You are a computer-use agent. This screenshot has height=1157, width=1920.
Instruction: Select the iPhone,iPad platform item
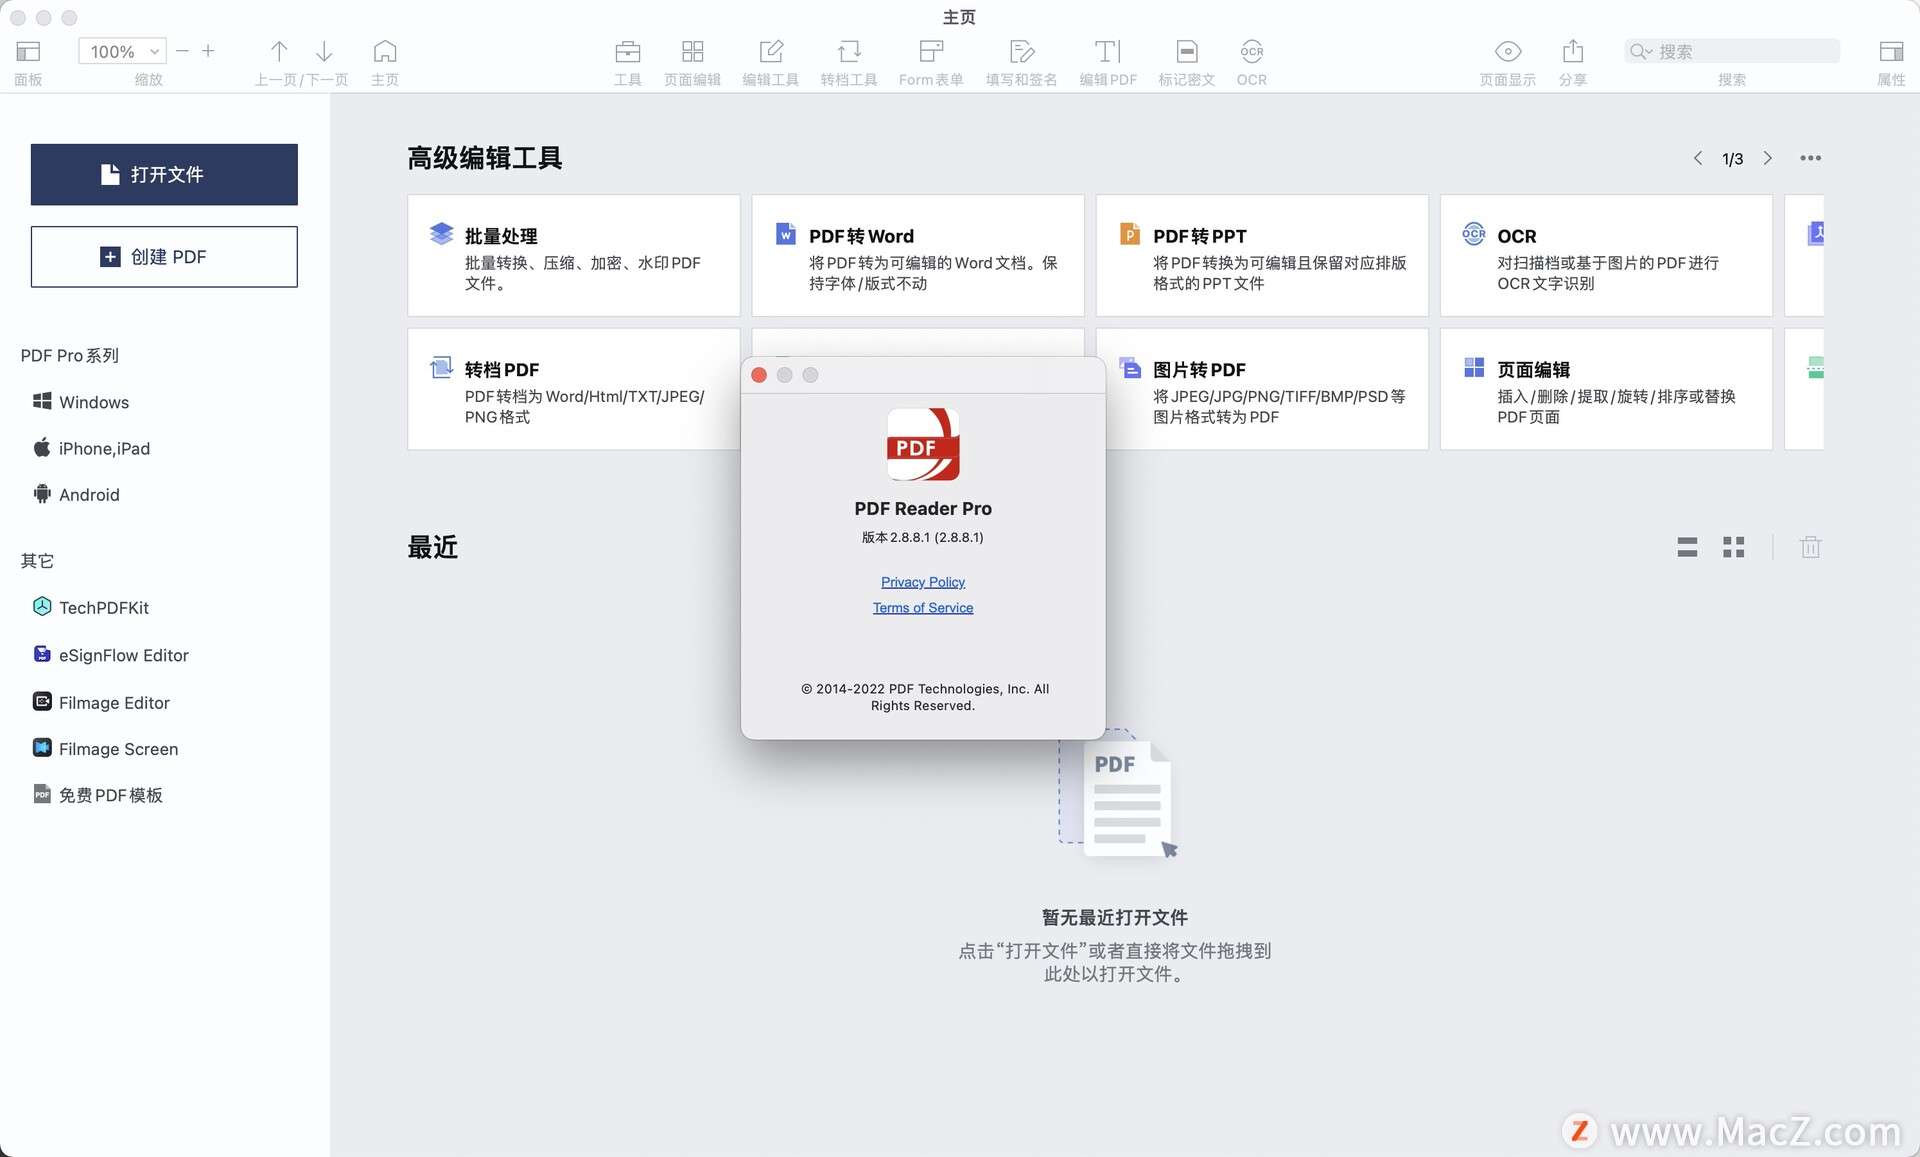click(106, 448)
